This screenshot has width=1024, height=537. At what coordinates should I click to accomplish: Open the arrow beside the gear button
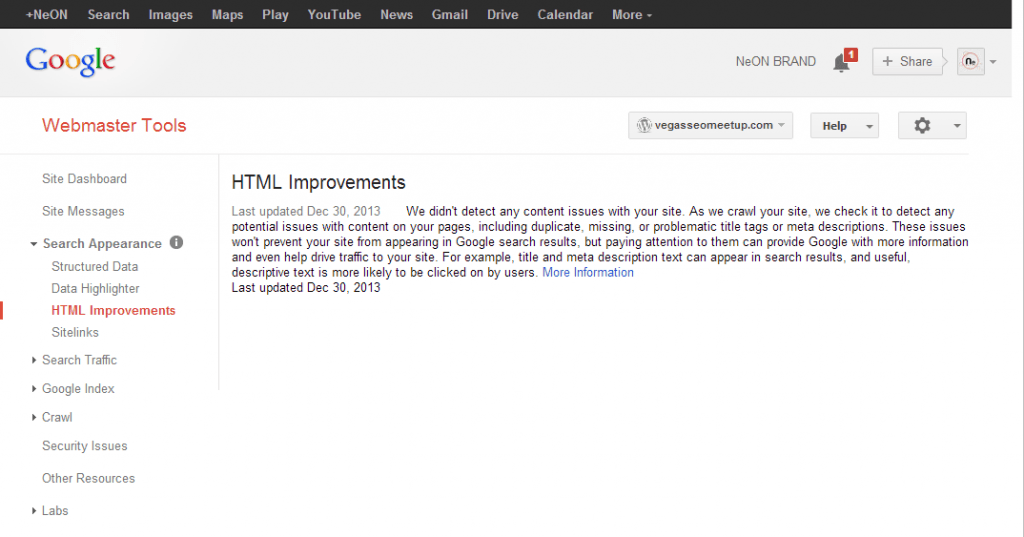tap(957, 125)
